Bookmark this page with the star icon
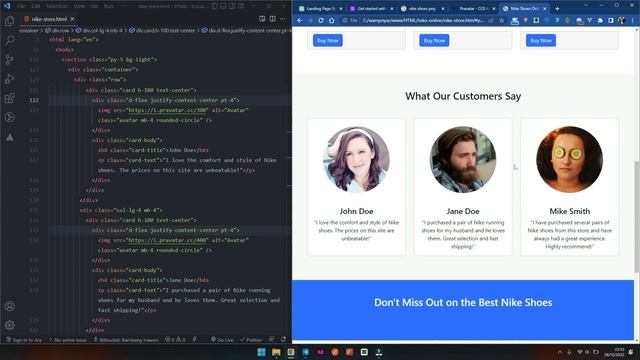This screenshot has width=640, height=360. (x=501, y=20)
